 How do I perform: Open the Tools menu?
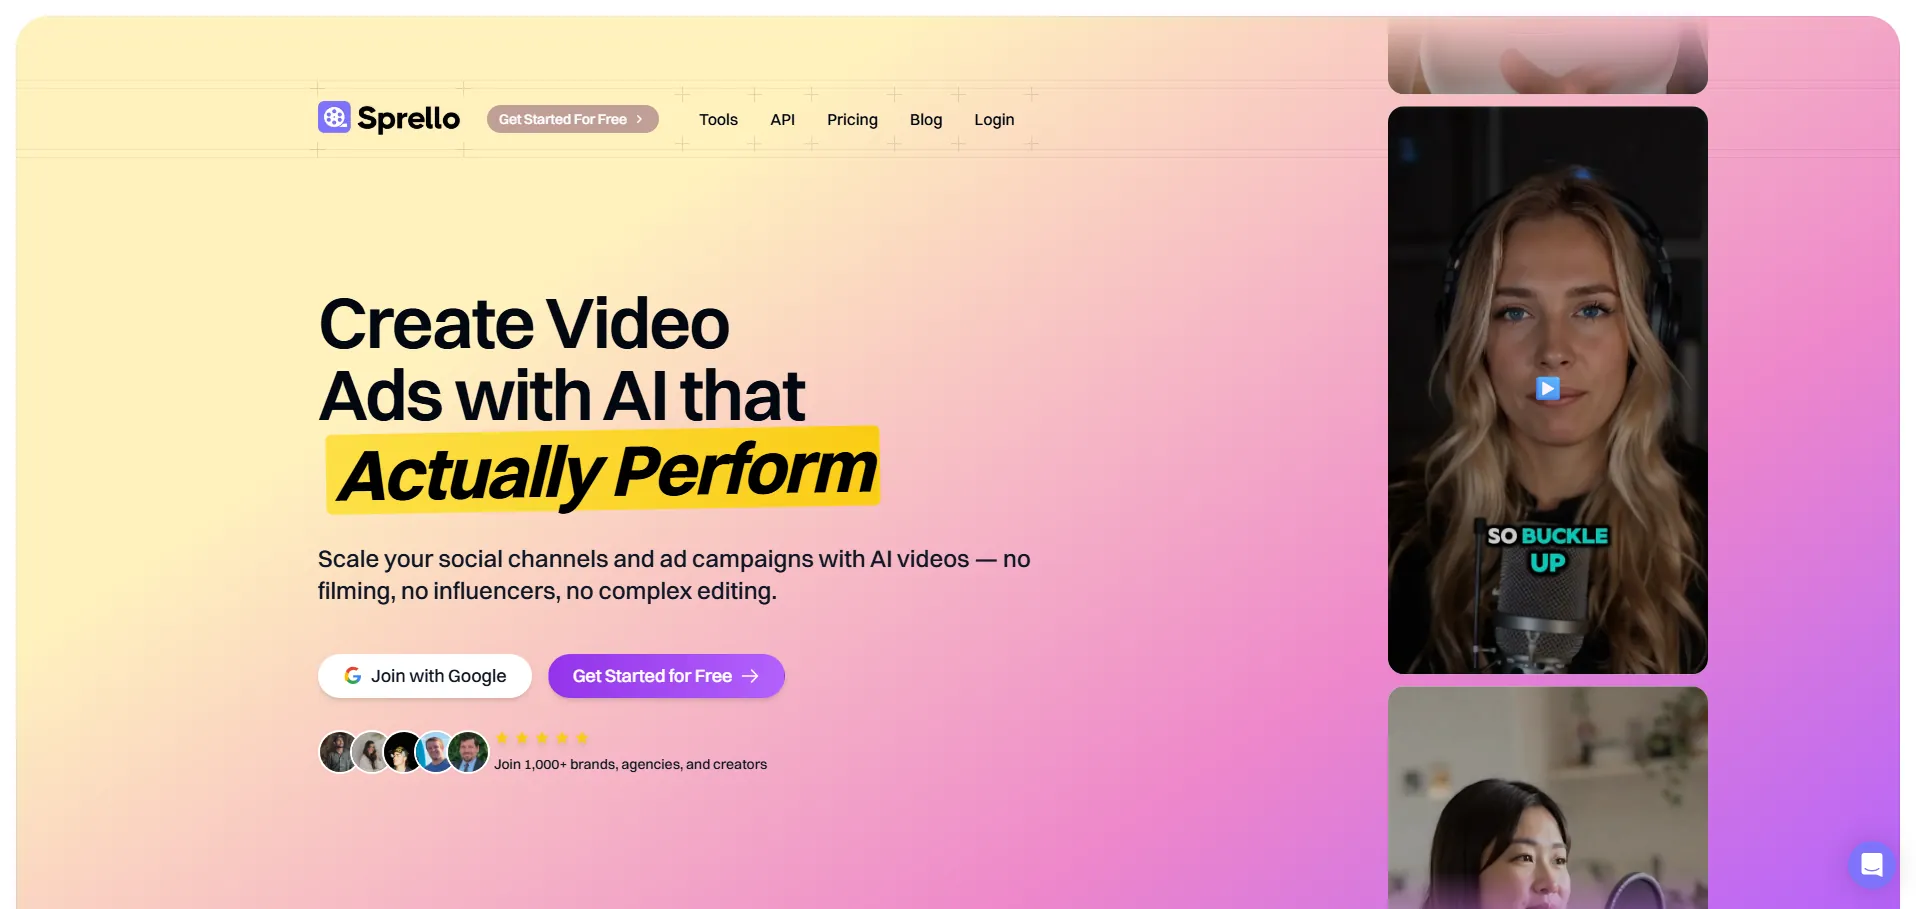point(718,119)
